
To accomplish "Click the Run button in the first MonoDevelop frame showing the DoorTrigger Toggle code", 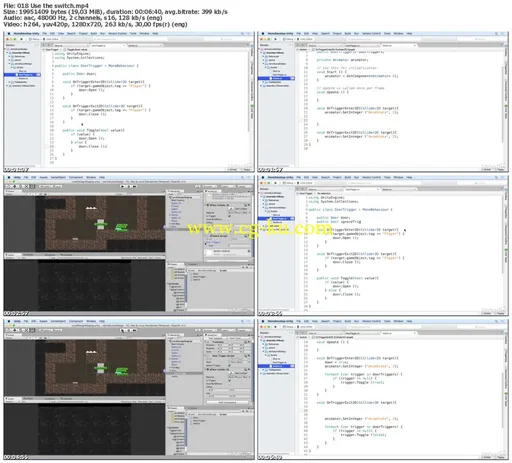I will pyautogui.click(x=21, y=39).
